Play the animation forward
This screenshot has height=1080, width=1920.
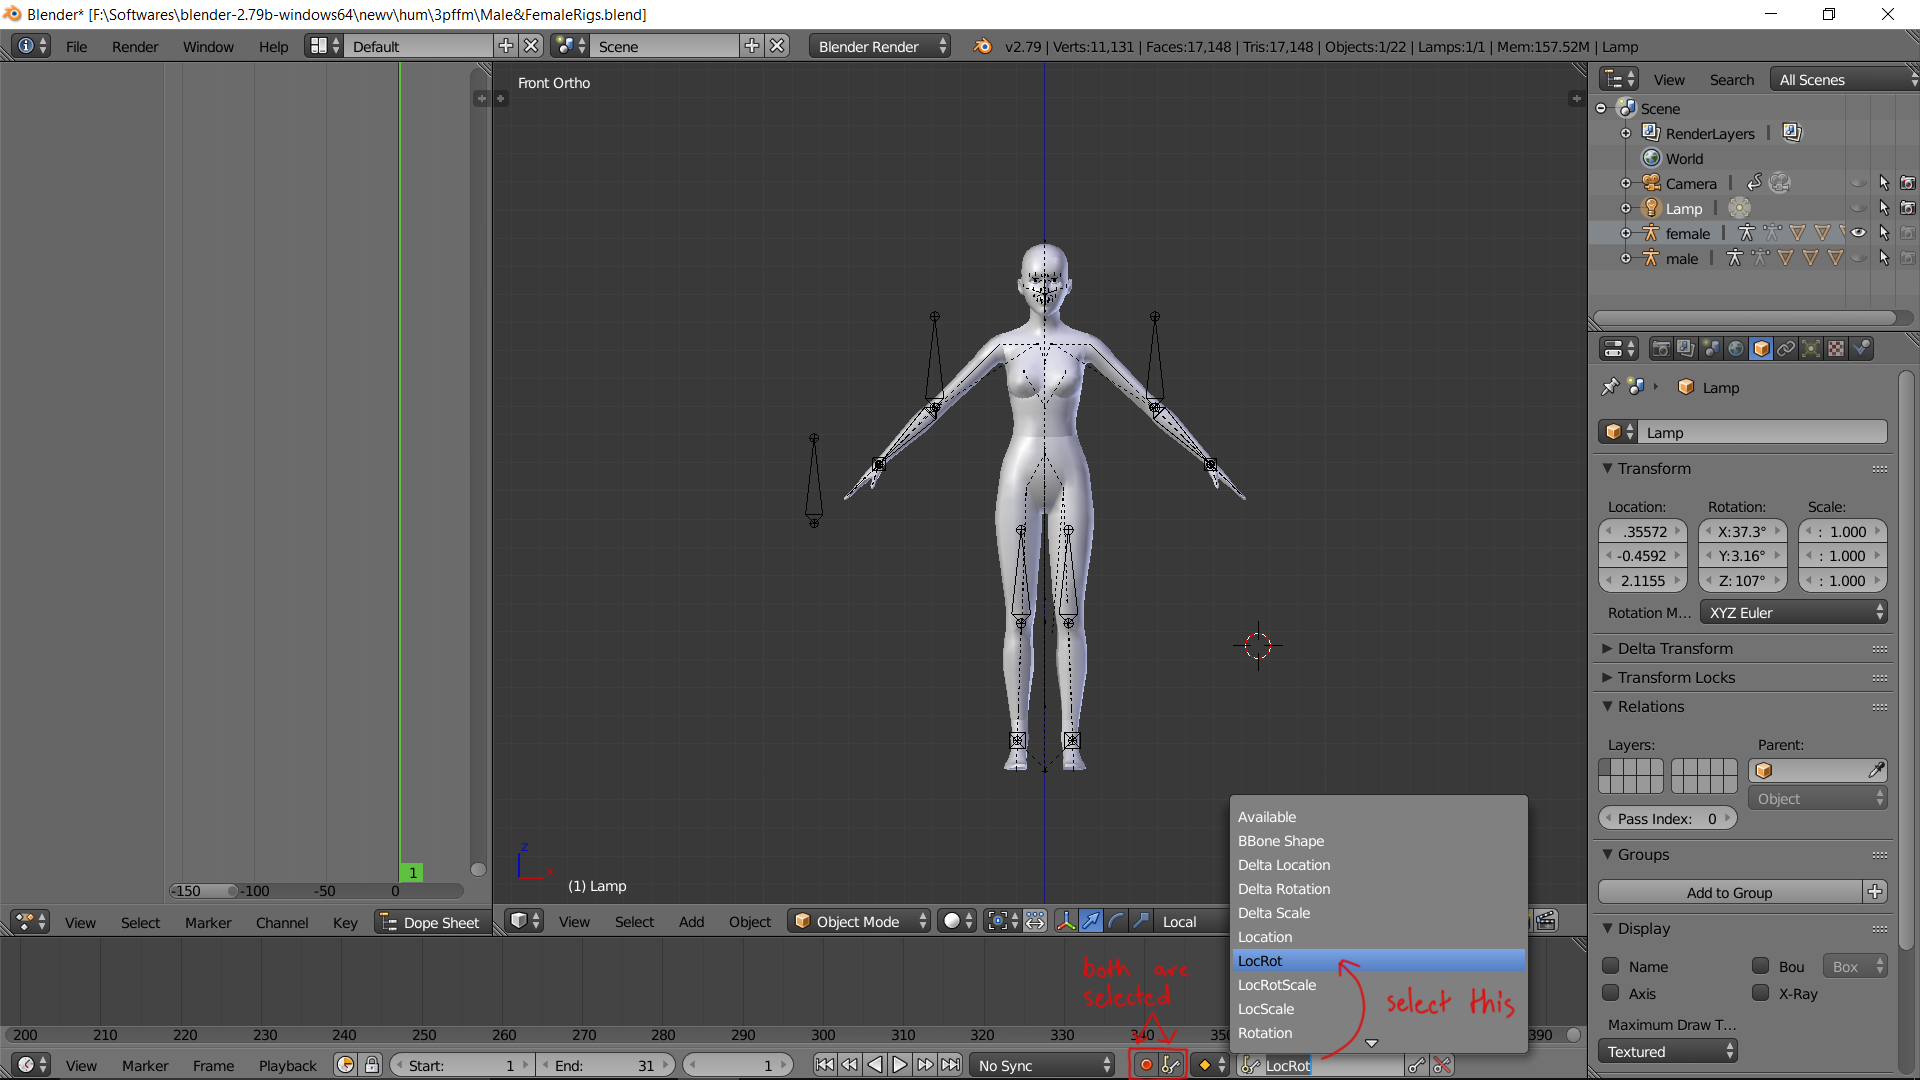pos(899,1065)
